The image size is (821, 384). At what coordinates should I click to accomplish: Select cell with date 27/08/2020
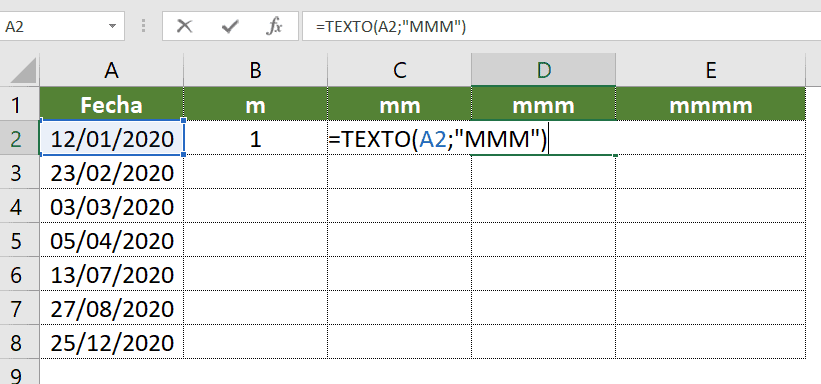112,309
